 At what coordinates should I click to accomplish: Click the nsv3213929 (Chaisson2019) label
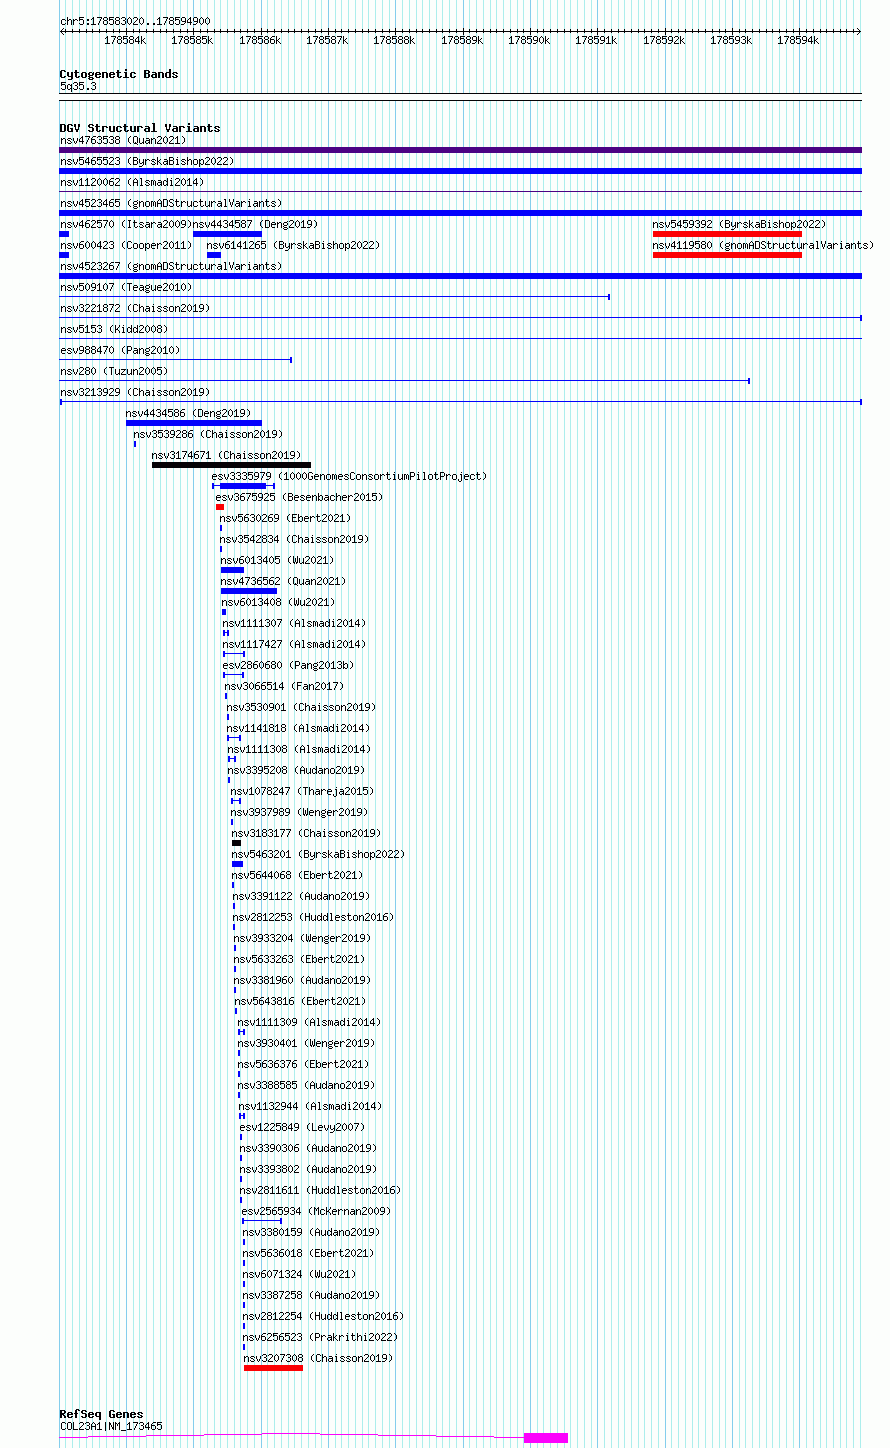pos(135,392)
